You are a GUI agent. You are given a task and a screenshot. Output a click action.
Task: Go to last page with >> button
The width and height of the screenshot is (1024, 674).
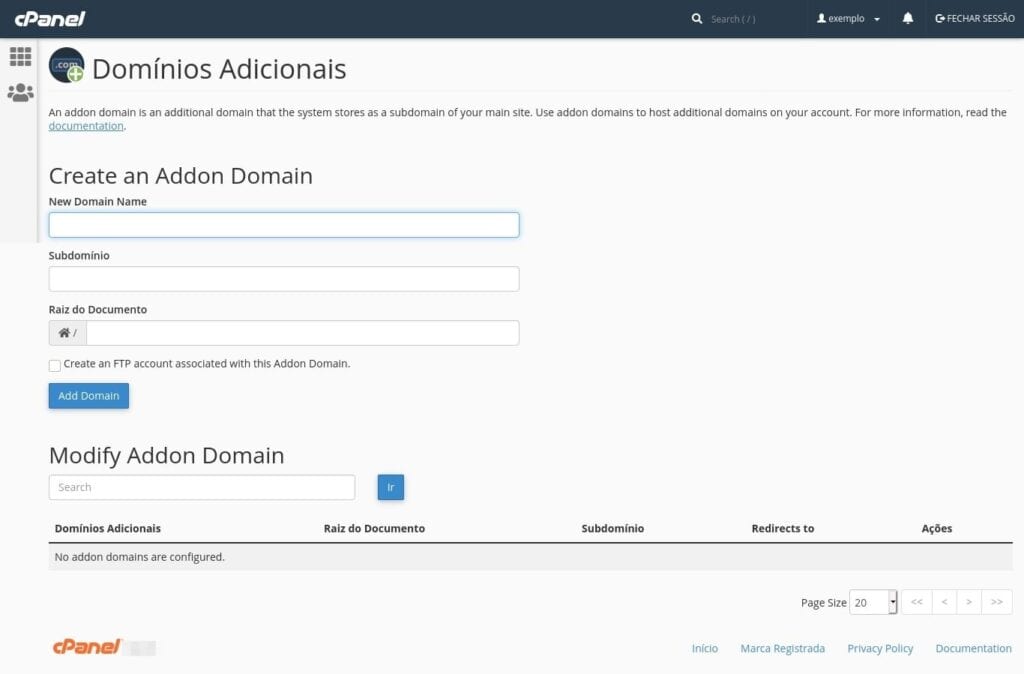(997, 602)
